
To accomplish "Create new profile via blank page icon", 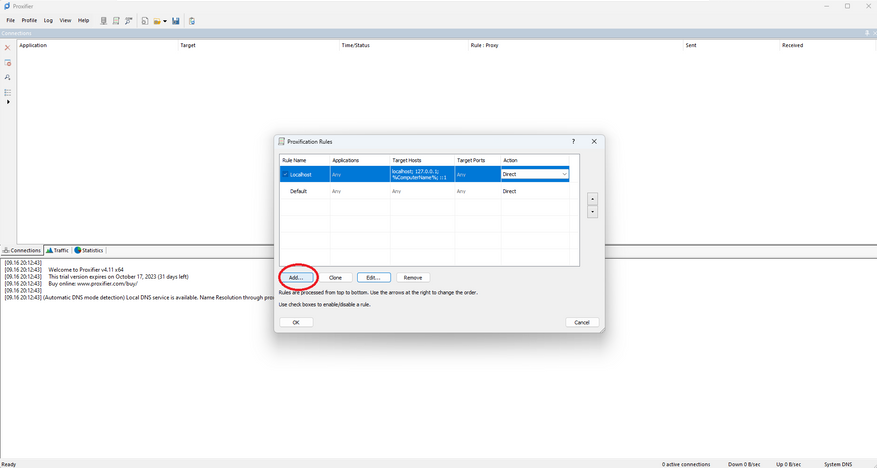I will [145, 21].
